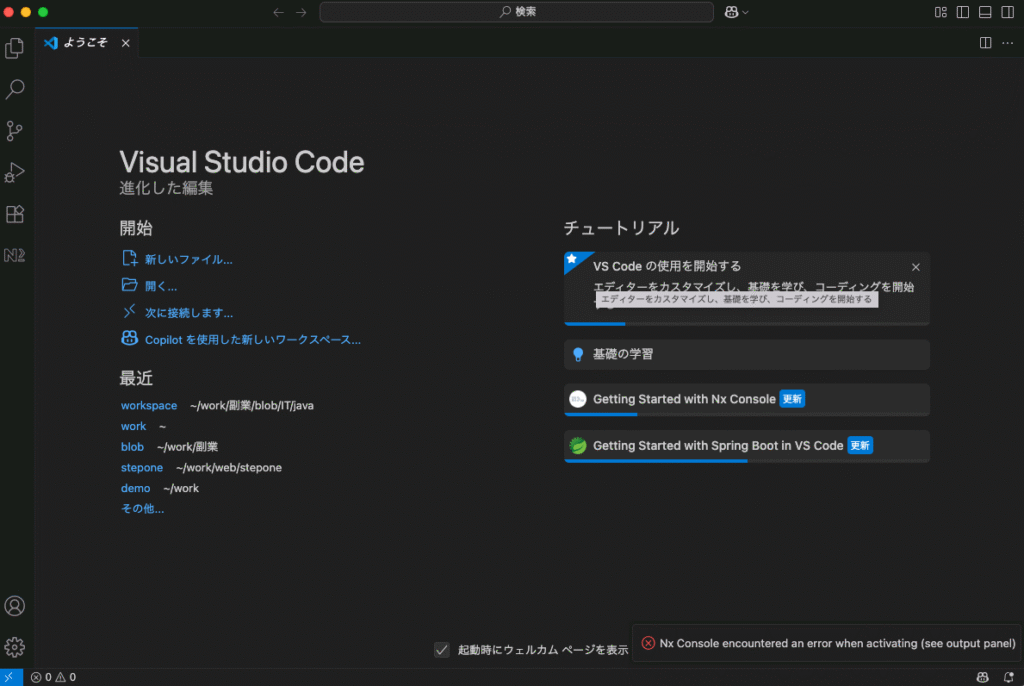This screenshot has height=686, width=1024.
Task: Go forward with the right arrow
Action: tap(301, 12)
